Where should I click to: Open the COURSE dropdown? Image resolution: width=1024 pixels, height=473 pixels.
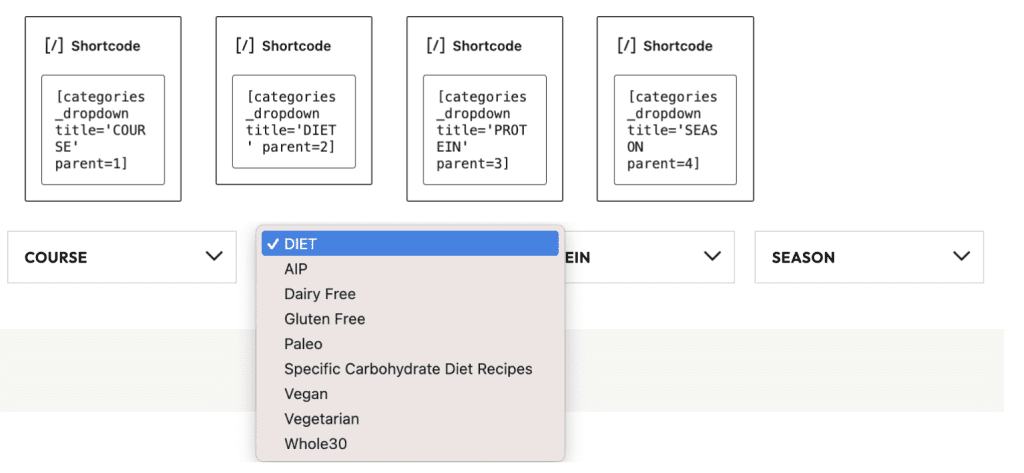pyautogui.click(x=122, y=257)
